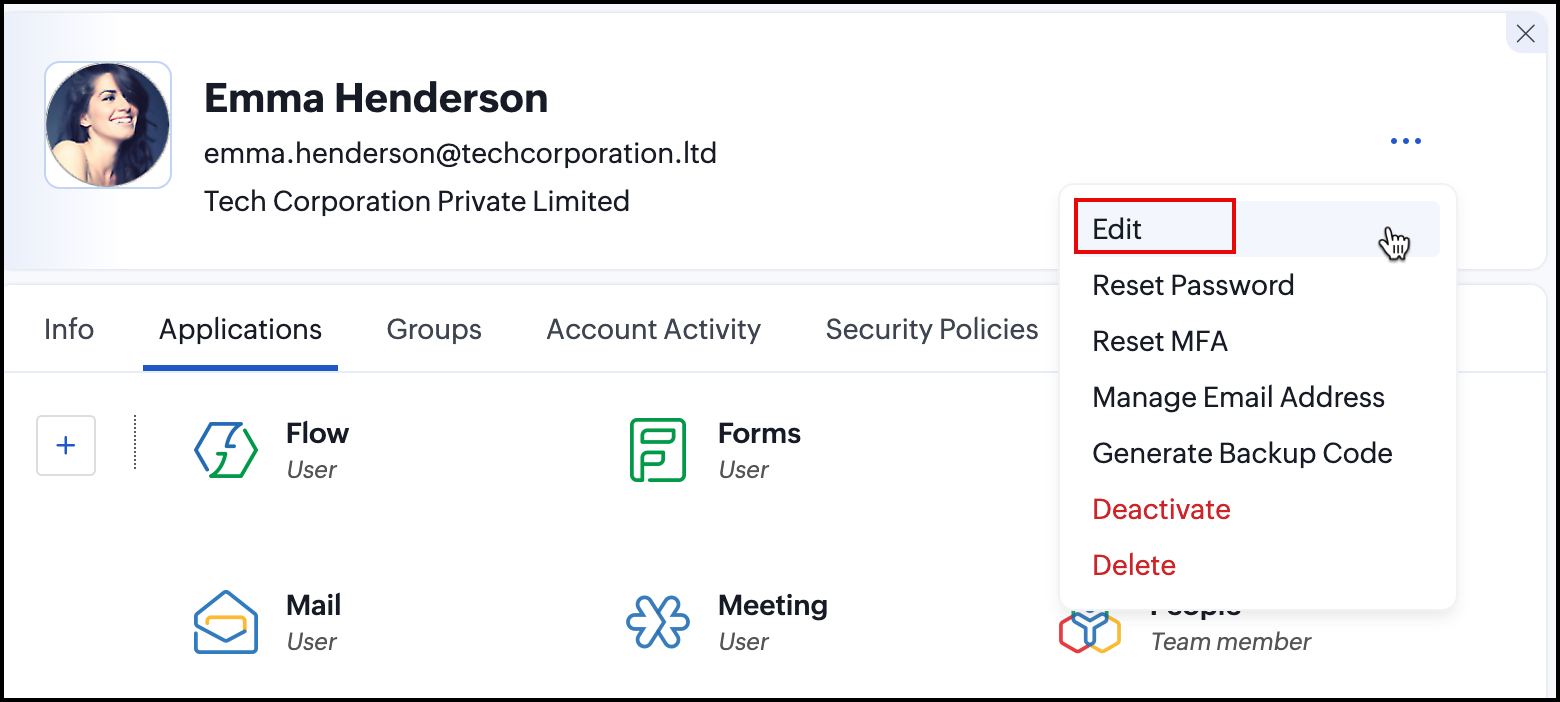Choose Edit from the options menu
Image resolution: width=1560 pixels, height=702 pixels.
pyautogui.click(x=1117, y=229)
